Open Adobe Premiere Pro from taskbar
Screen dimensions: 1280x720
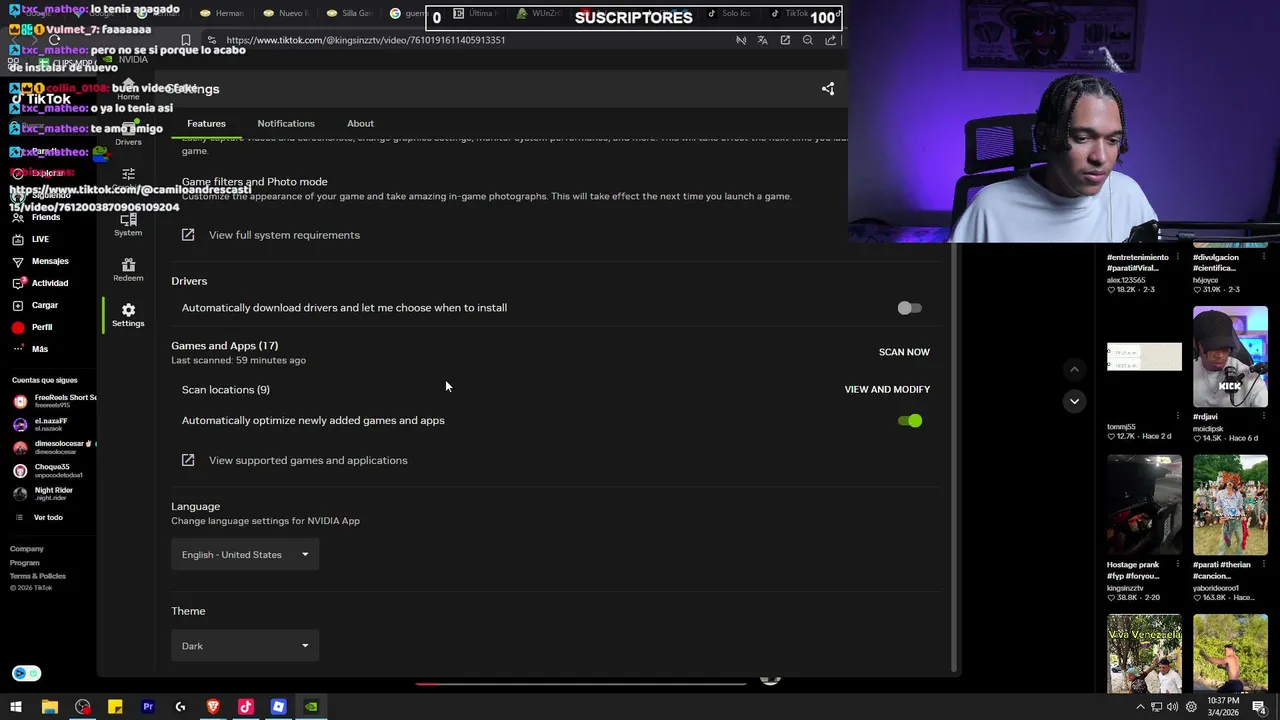148,707
